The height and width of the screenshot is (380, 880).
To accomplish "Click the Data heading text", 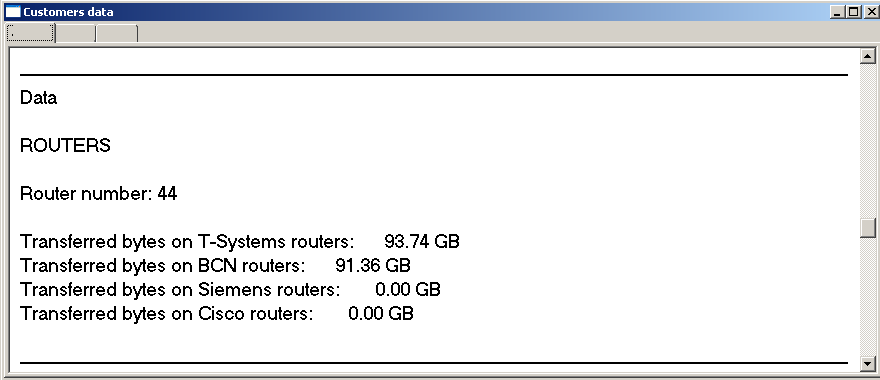I will point(38,98).
